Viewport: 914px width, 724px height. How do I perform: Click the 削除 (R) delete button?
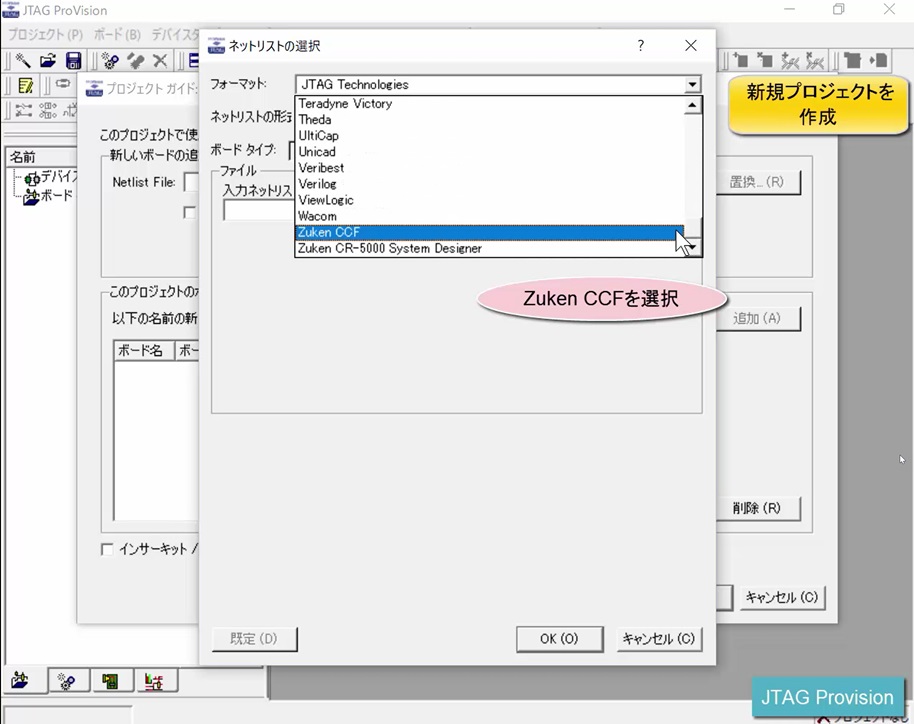pyautogui.click(x=758, y=508)
